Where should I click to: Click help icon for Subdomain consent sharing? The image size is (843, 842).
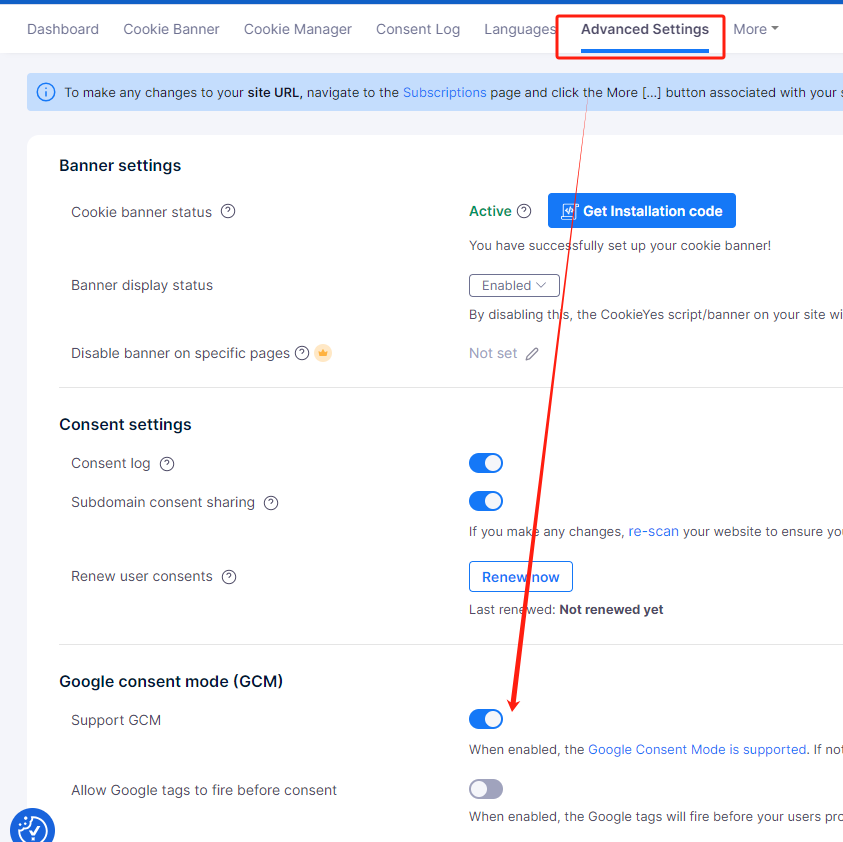(271, 503)
